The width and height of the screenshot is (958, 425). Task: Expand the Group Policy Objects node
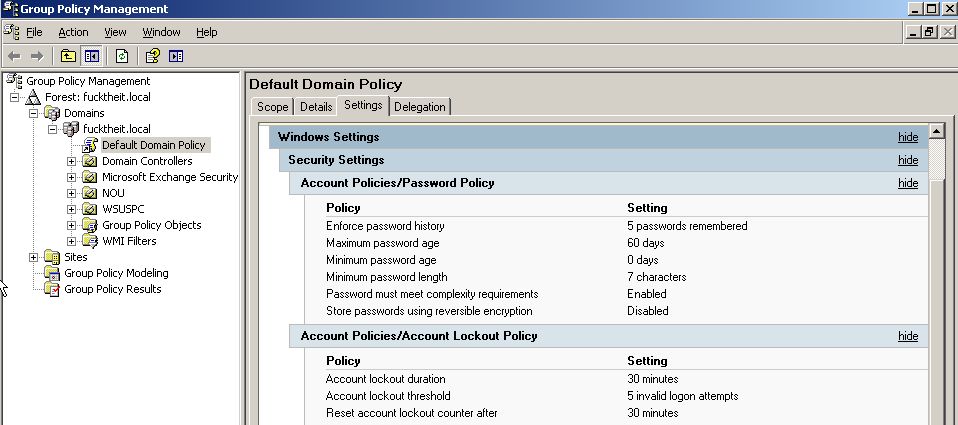click(71, 225)
